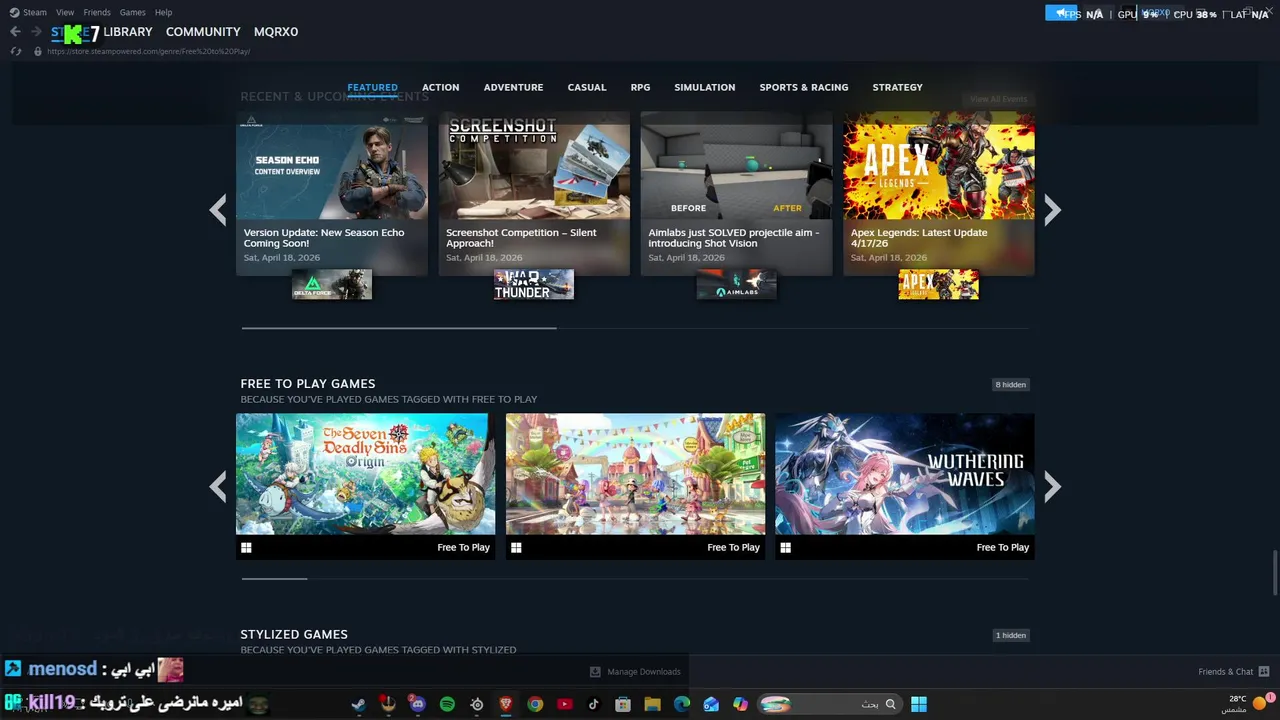Click the taskbar search box
Image resolution: width=1280 pixels, height=720 pixels.
tap(829, 704)
